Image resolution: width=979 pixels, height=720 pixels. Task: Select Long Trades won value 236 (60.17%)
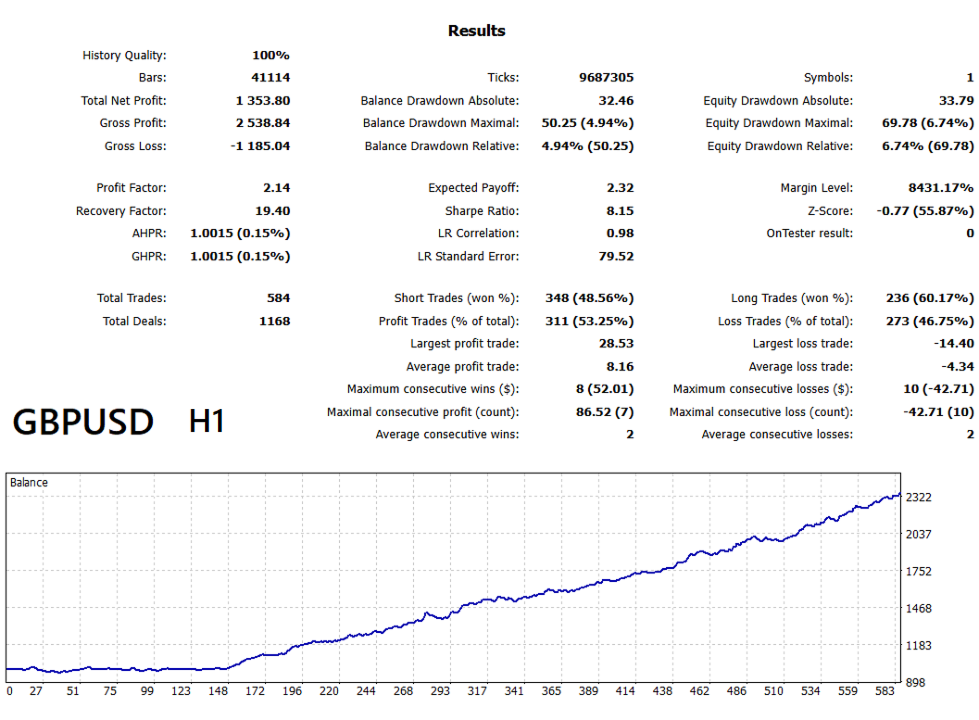click(930, 298)
